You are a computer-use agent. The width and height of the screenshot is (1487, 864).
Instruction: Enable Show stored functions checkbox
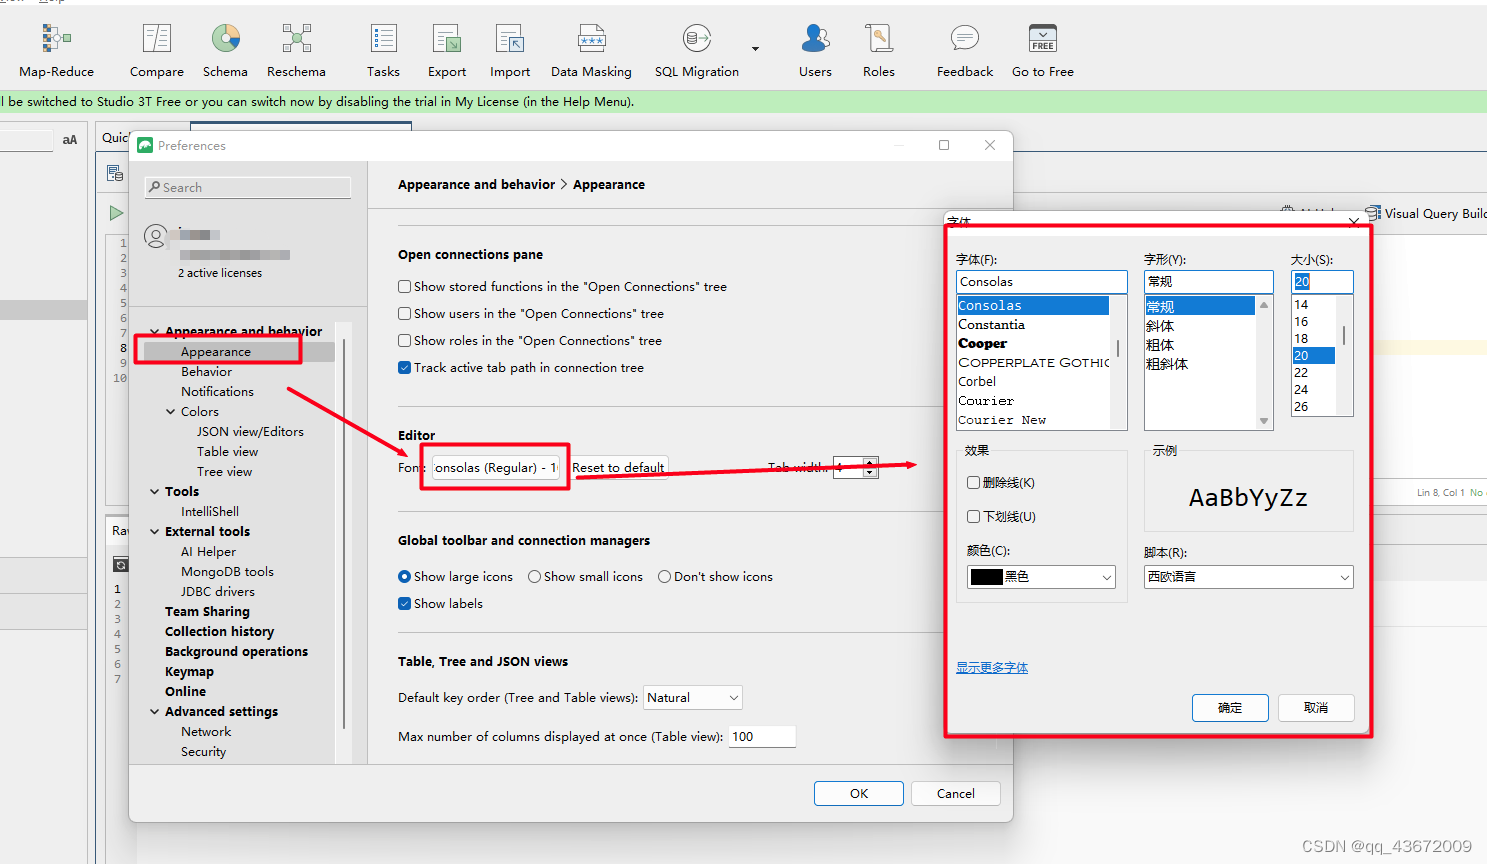click(x=405, y=287)
